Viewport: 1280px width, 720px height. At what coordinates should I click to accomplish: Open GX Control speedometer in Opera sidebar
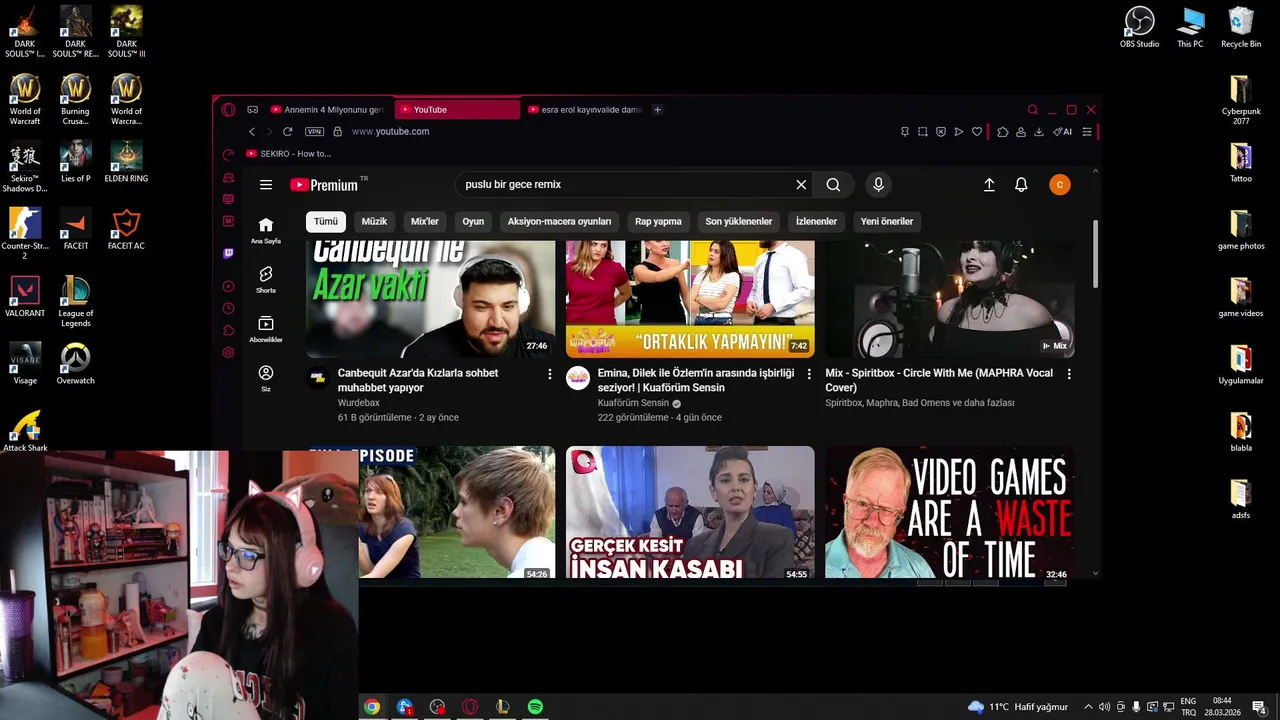pyautogui.click(x=228, y=155)
